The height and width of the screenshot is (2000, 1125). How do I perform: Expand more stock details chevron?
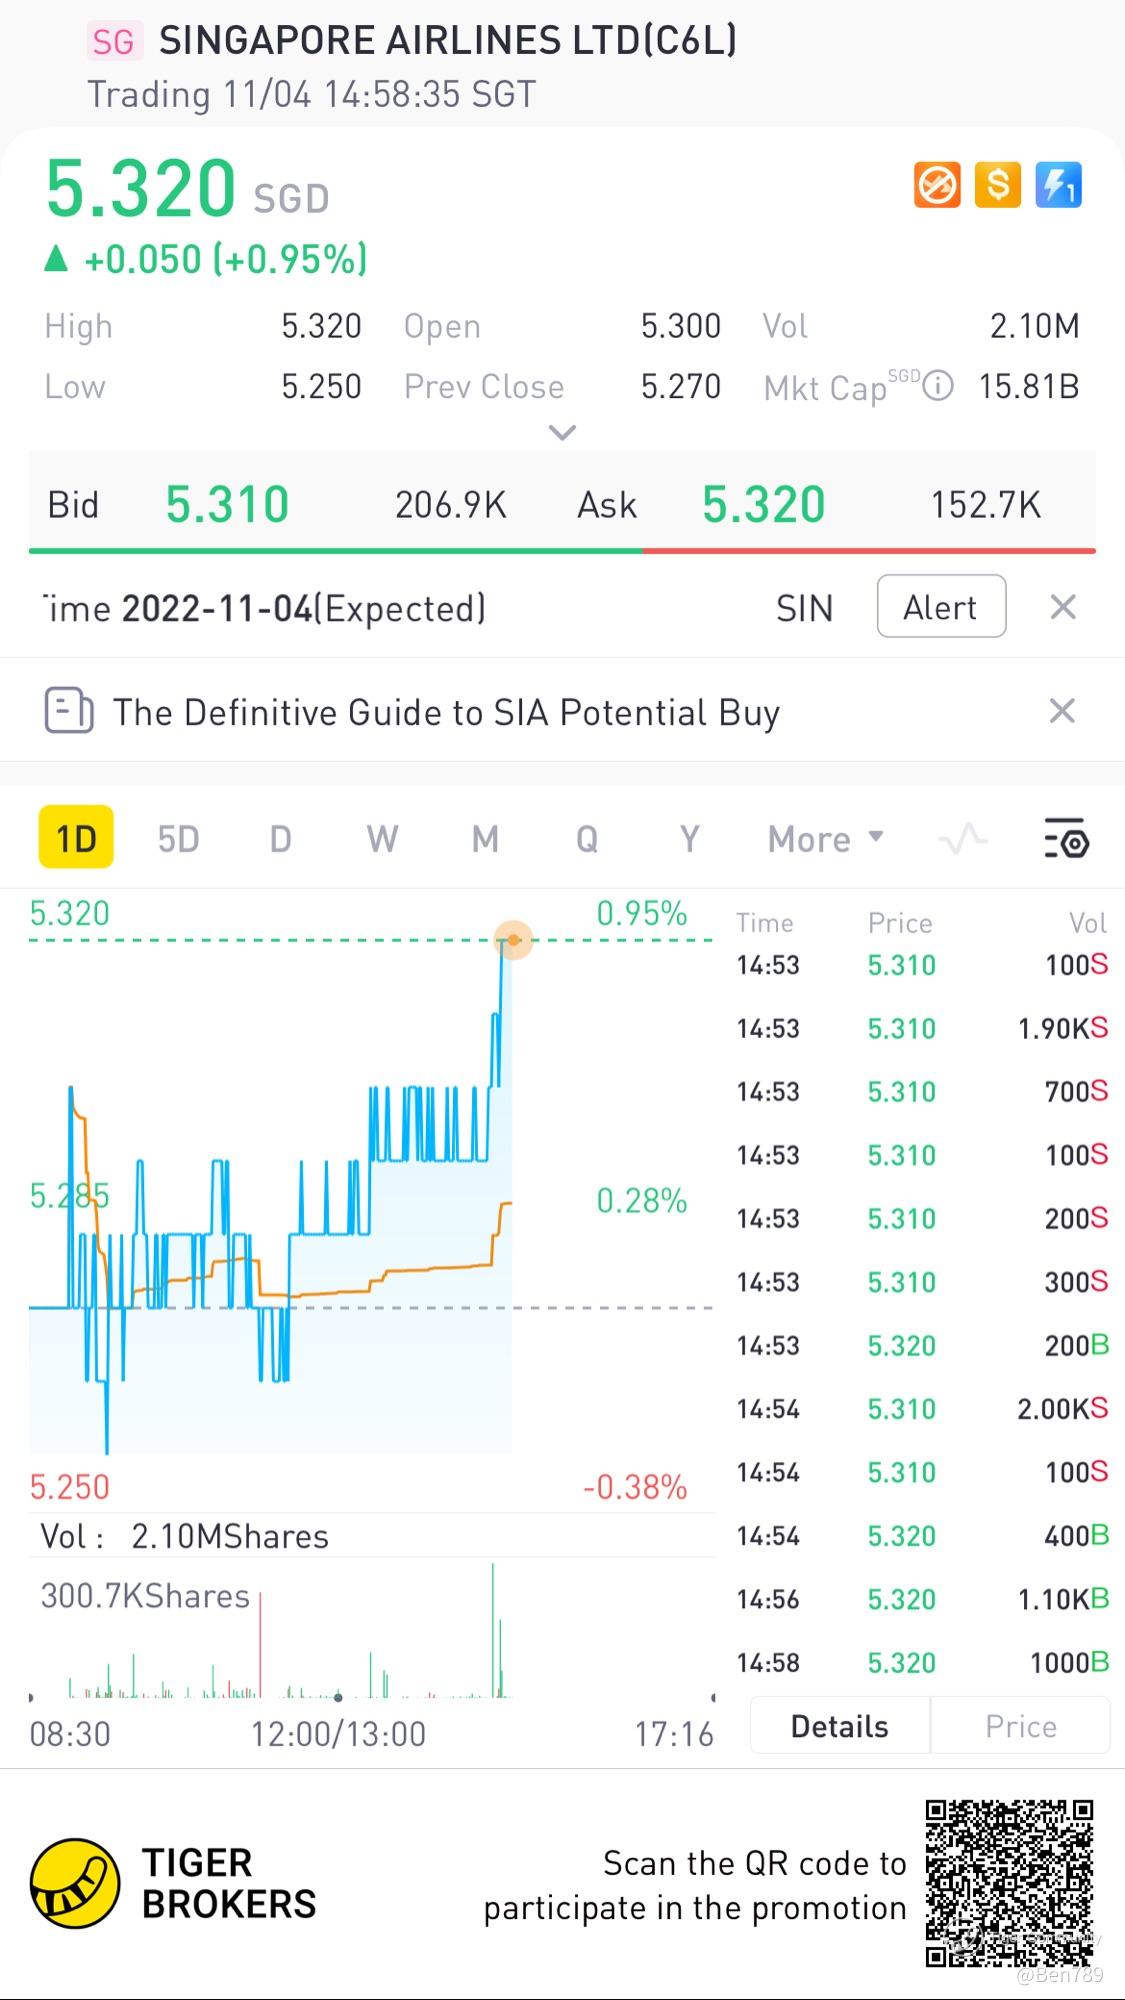563,433
